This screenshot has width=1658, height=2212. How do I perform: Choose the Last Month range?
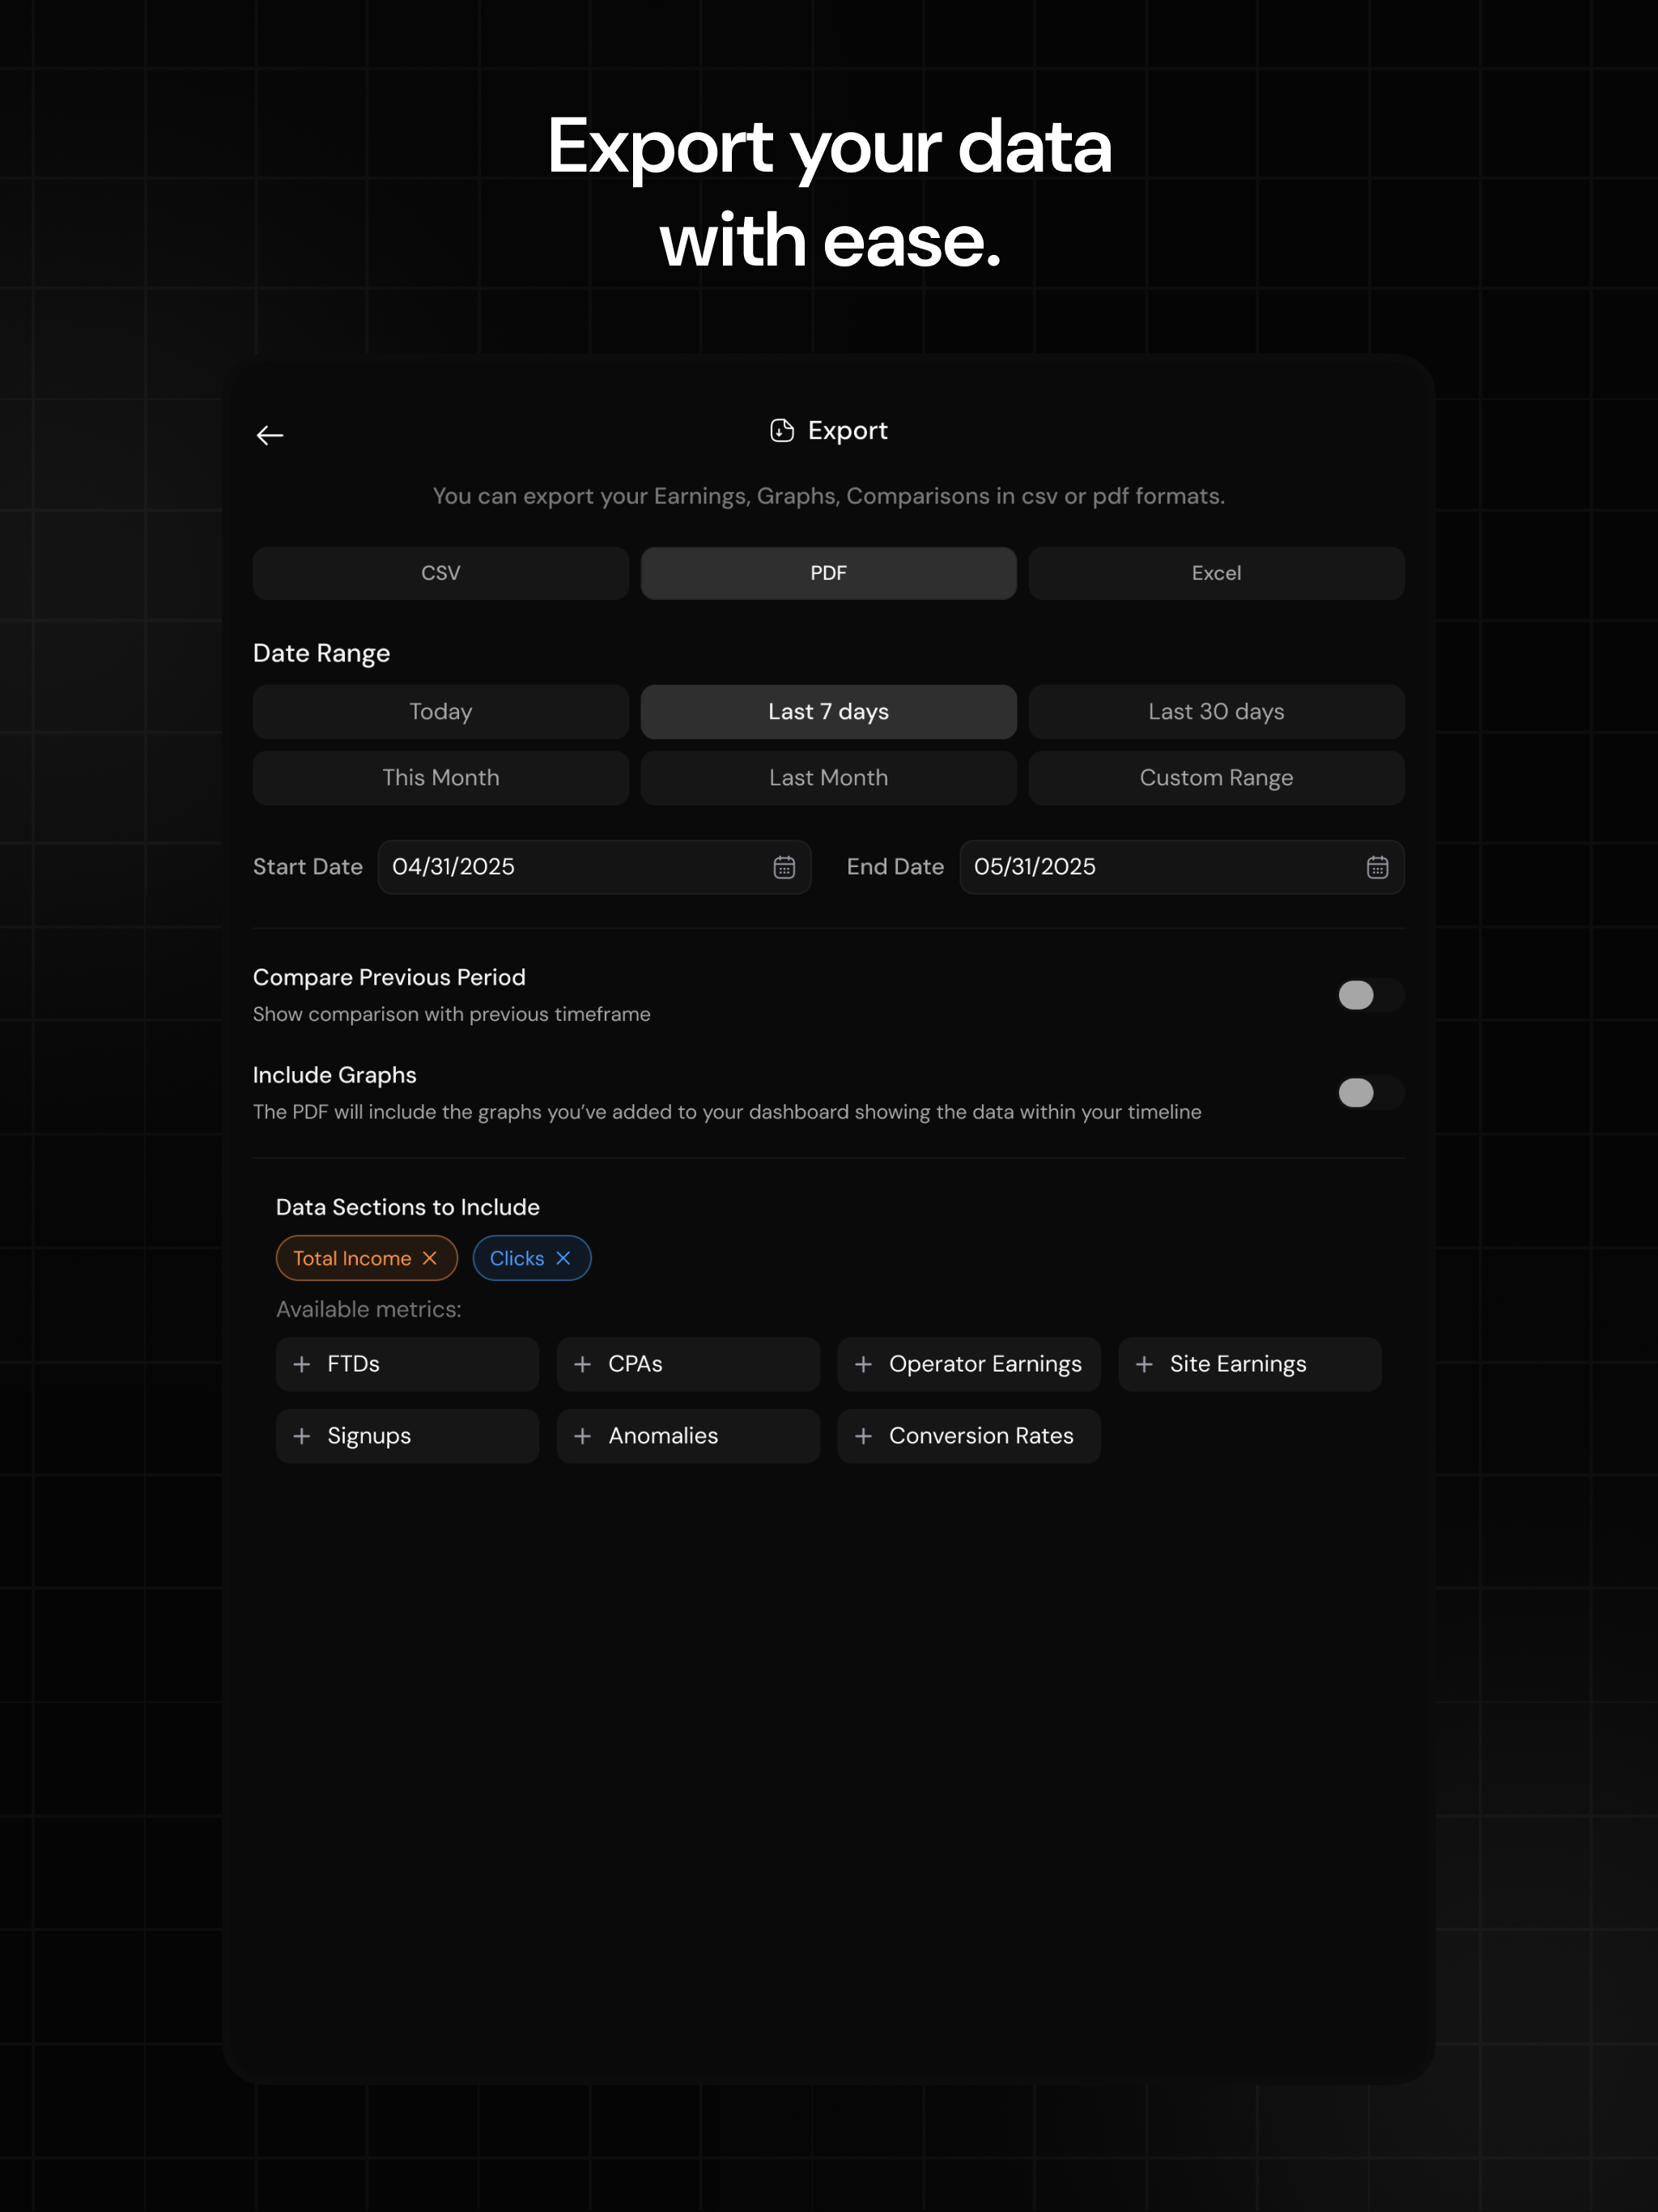tap(828, 778)
